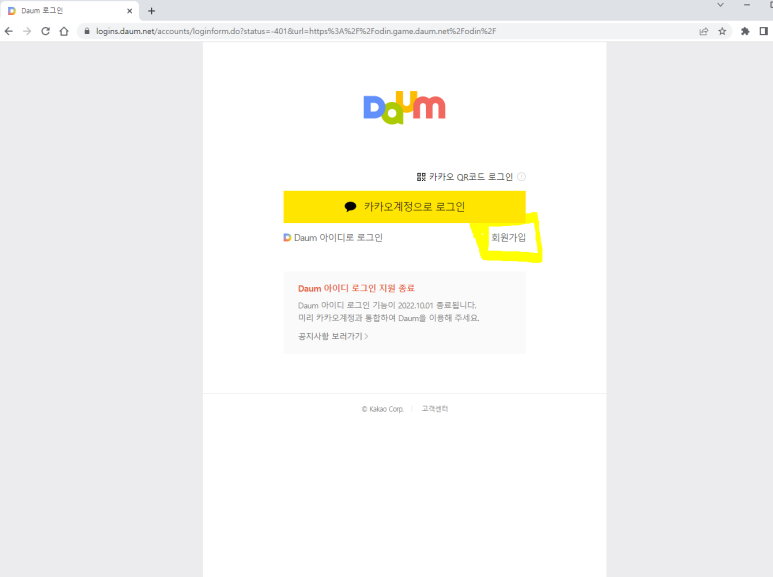Go to home page icon

[64, 31]
